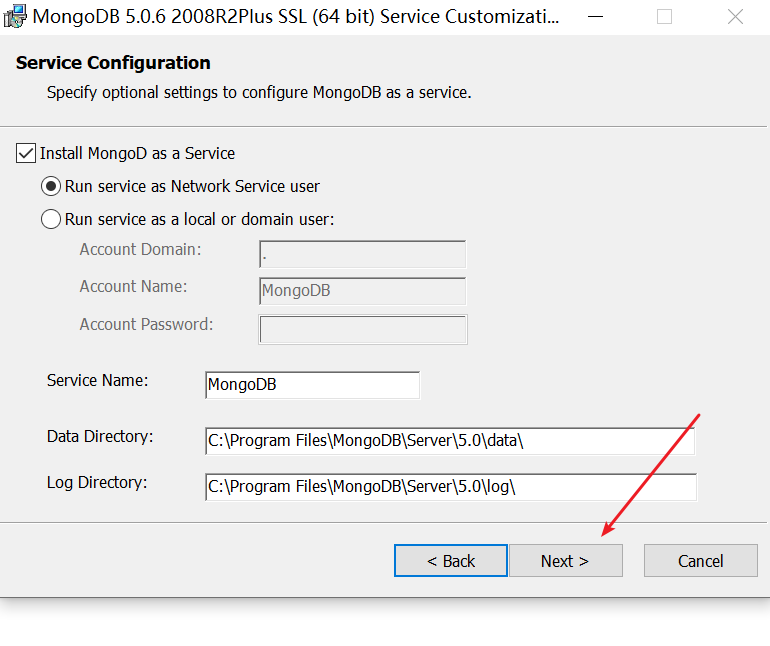Go back with the < Back button
770x646 pixels.
[x=451, y=561]
